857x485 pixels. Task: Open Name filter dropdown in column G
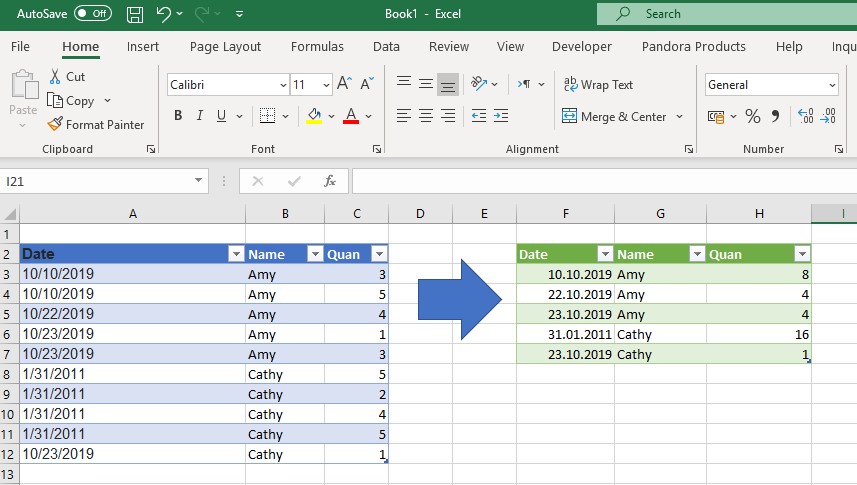pos(696,254)
